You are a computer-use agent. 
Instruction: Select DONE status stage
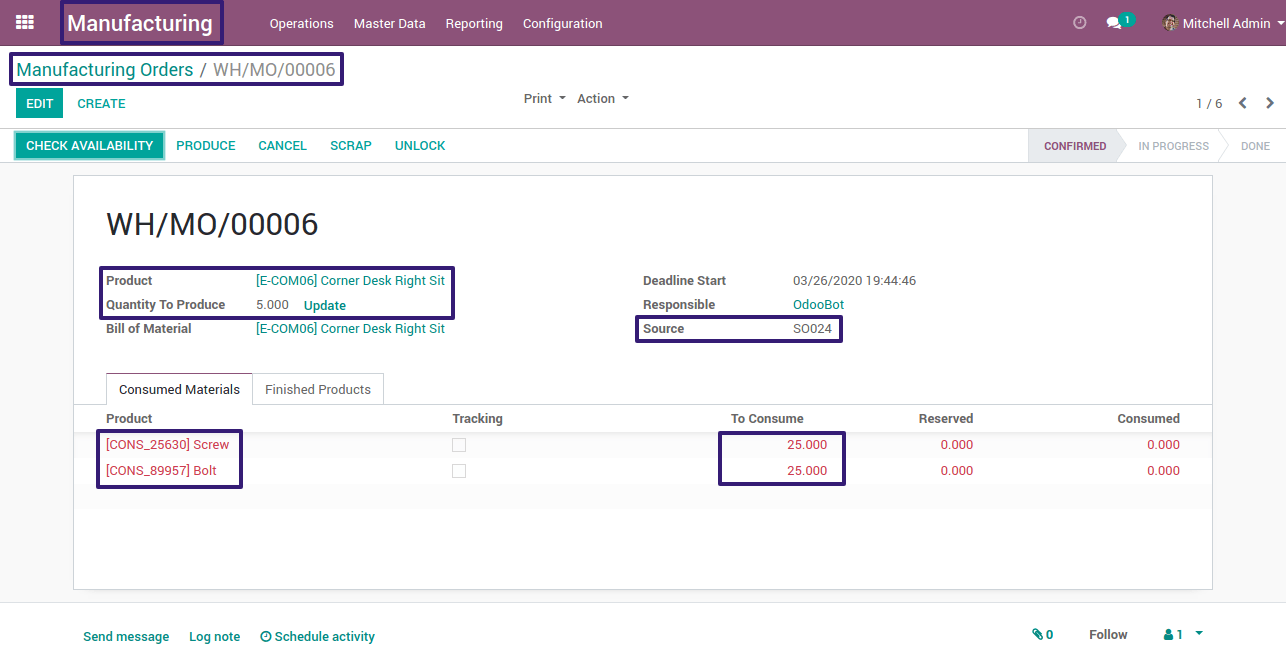point(1255,146)
